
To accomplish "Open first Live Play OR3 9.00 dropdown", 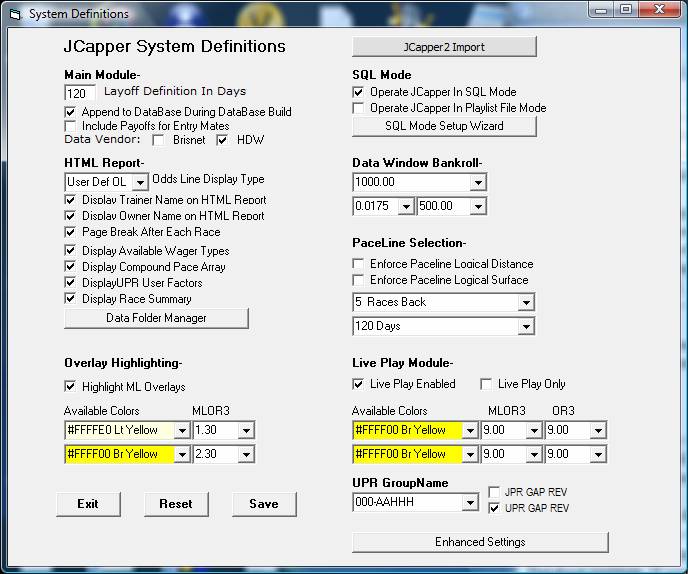I will tap(598, 430).
